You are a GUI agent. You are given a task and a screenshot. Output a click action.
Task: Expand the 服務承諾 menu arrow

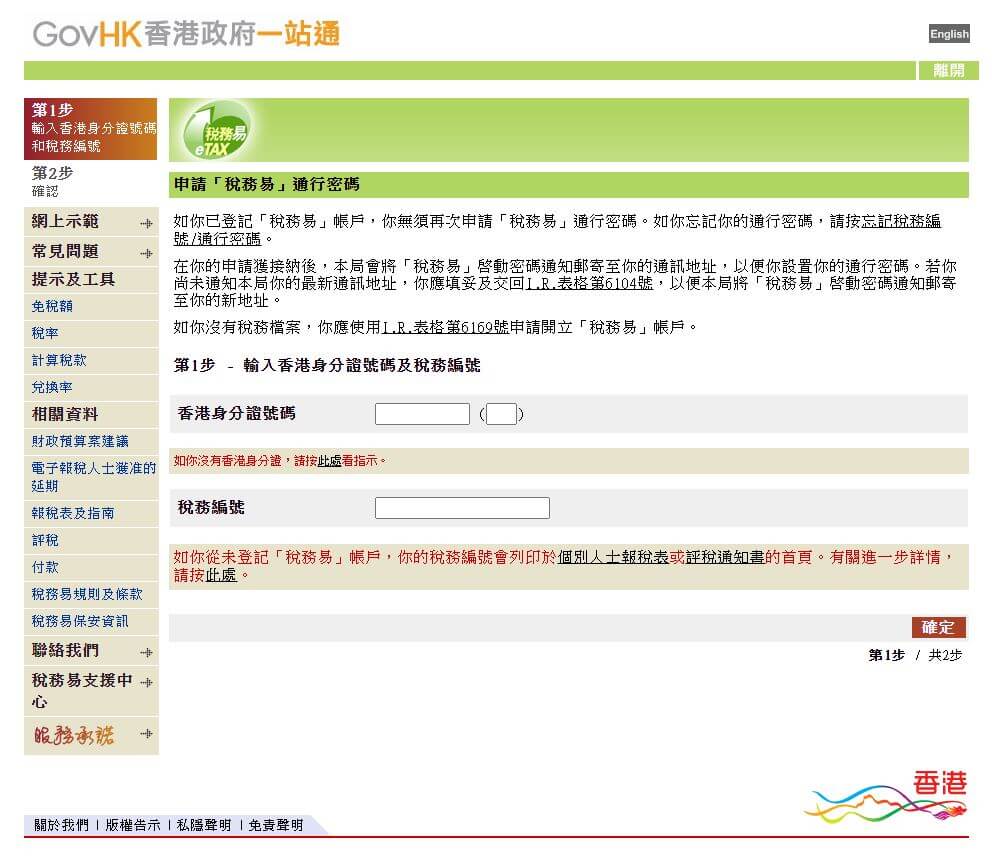coord(147,734)
